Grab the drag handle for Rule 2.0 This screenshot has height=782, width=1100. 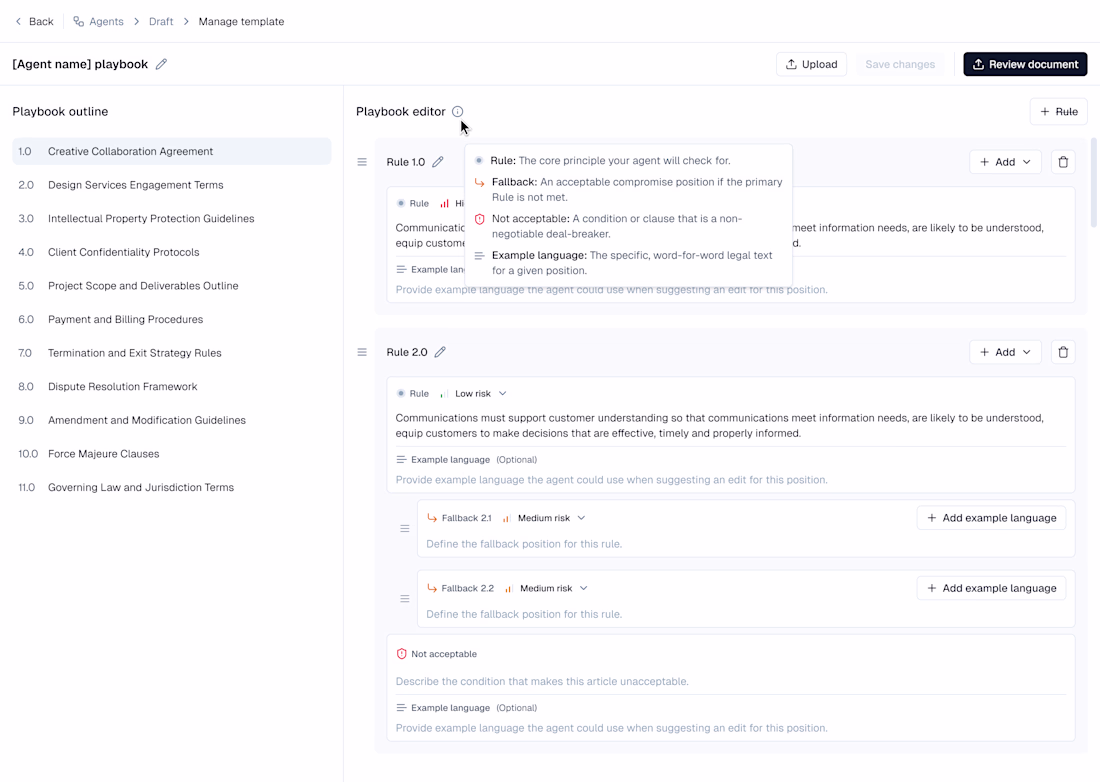click(x=362, y=352)
